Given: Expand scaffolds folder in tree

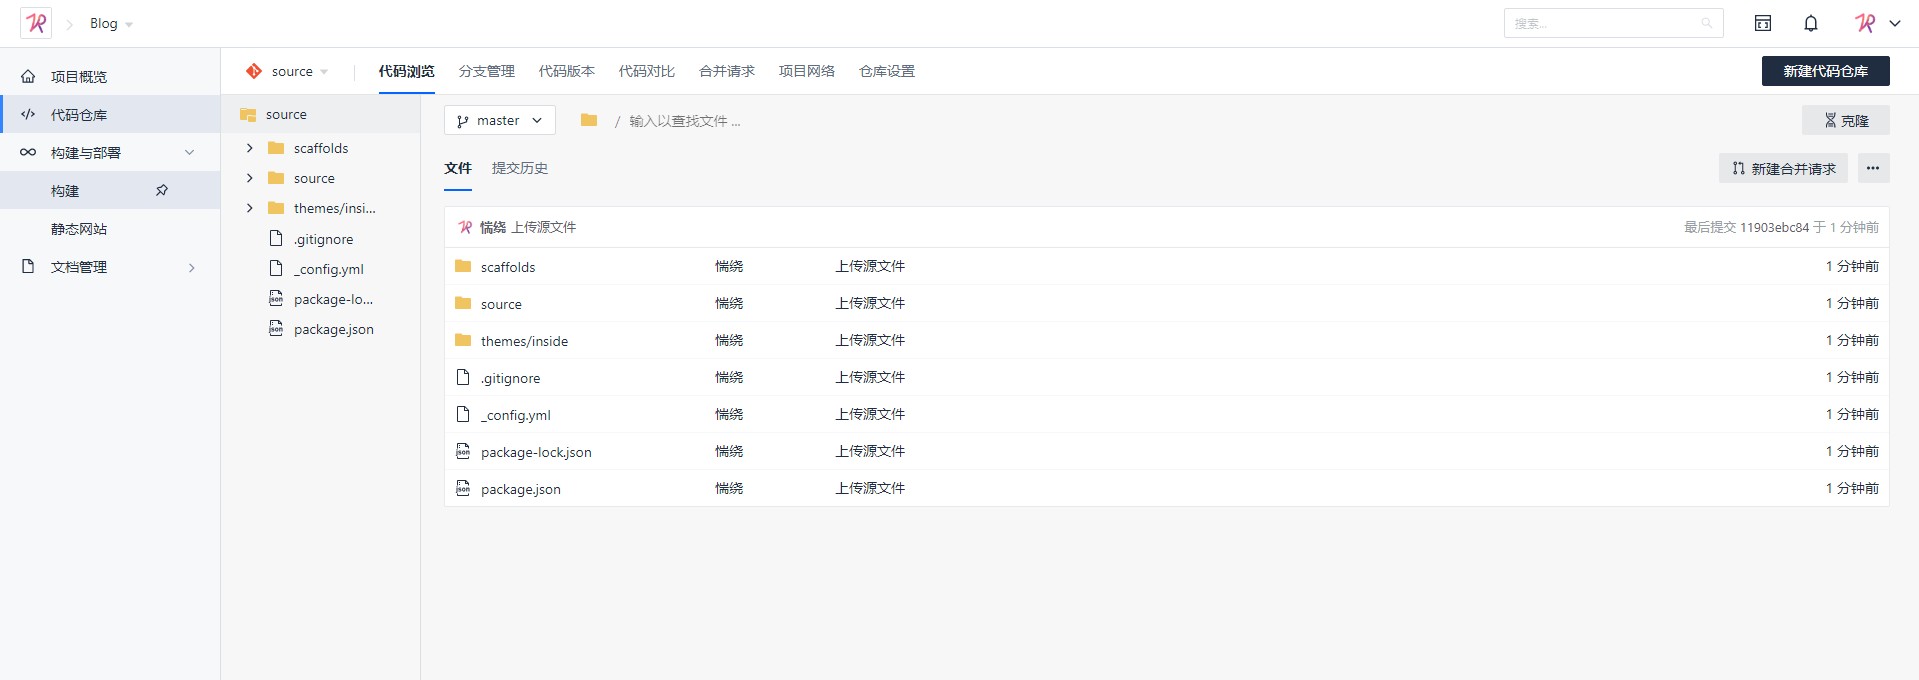Looking at the screenshot, I should point(250,148).
